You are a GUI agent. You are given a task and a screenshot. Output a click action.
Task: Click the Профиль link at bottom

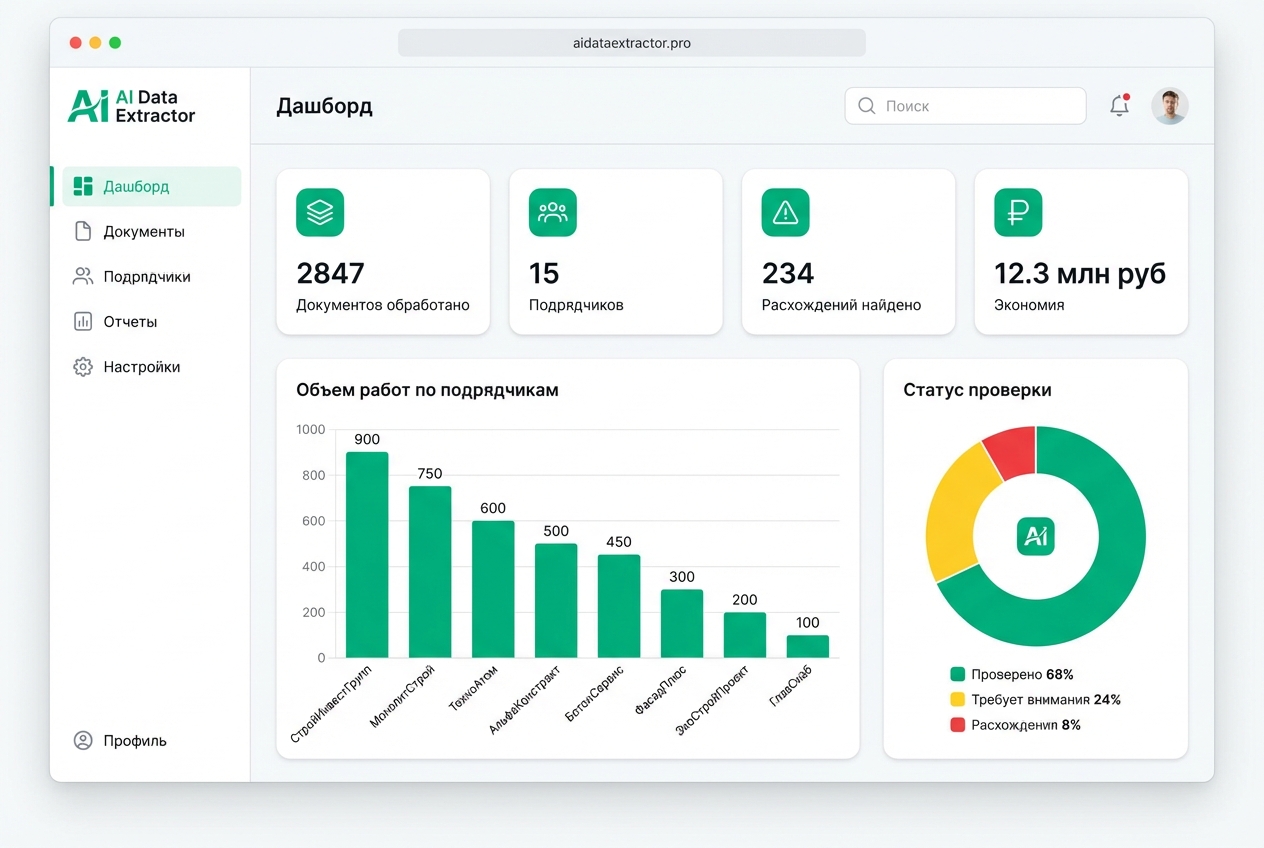(x=134, y=741)
